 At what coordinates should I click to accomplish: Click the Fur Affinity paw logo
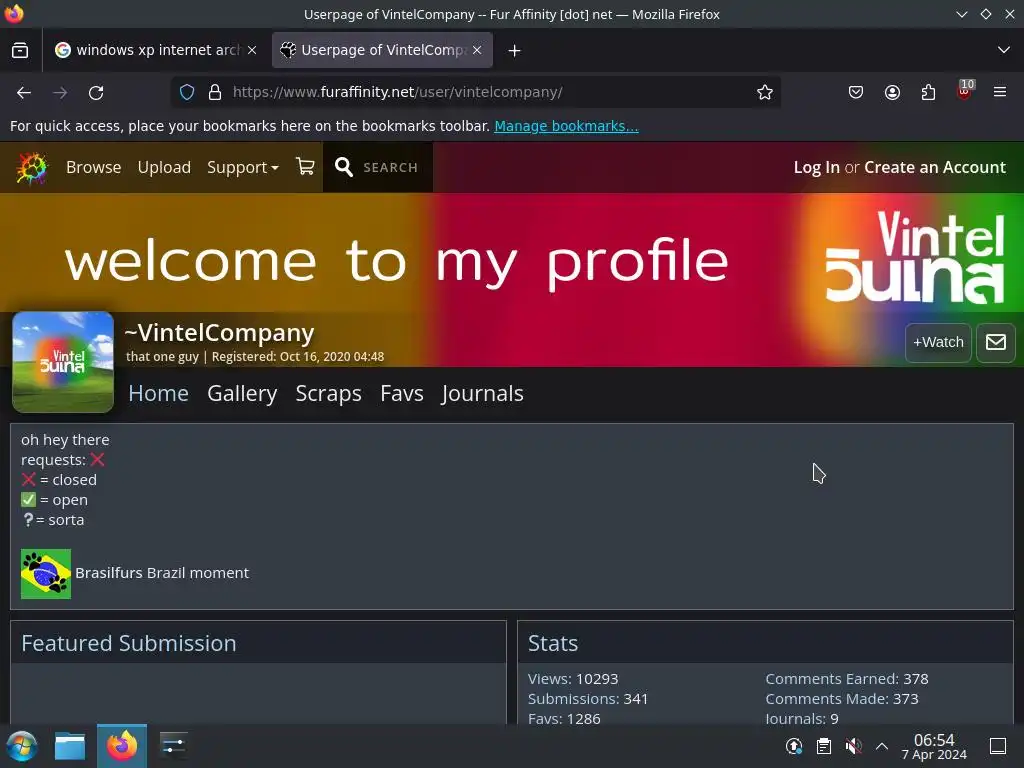tap(31, 167)
